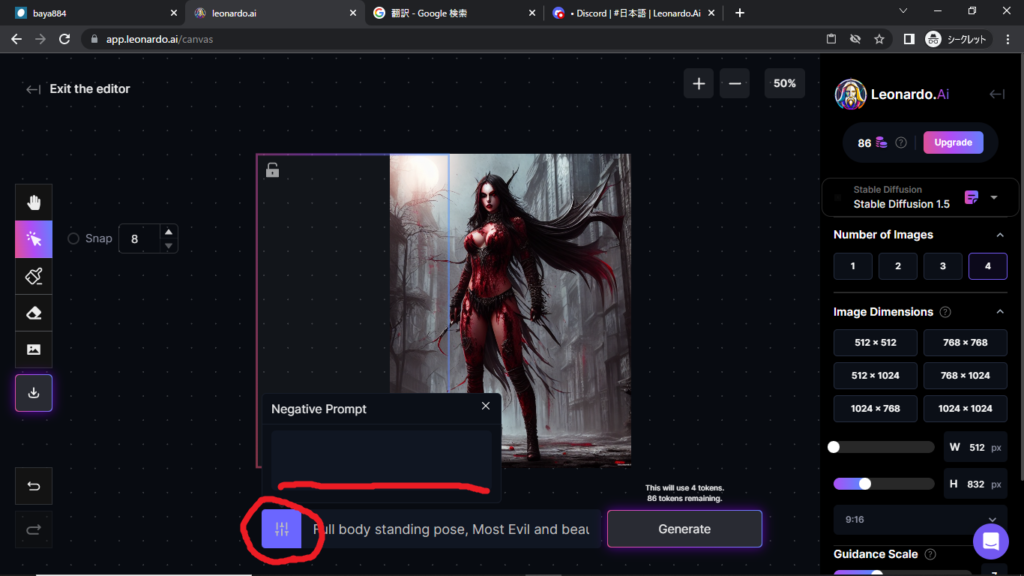Click the undo arrow icon
The width and height of the screenshot is (1024, 576).
(34, 487)
